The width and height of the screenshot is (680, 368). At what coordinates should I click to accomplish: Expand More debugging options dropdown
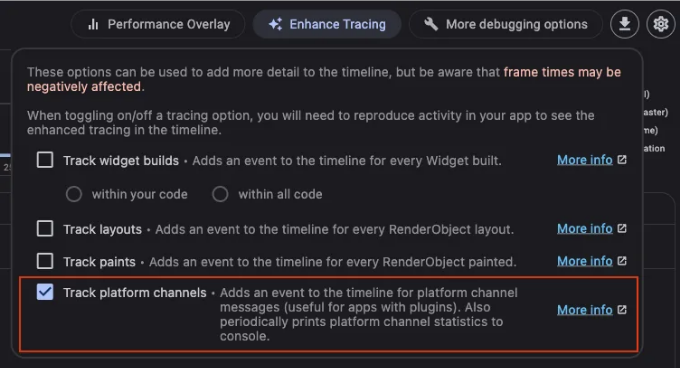click(506, 24)
